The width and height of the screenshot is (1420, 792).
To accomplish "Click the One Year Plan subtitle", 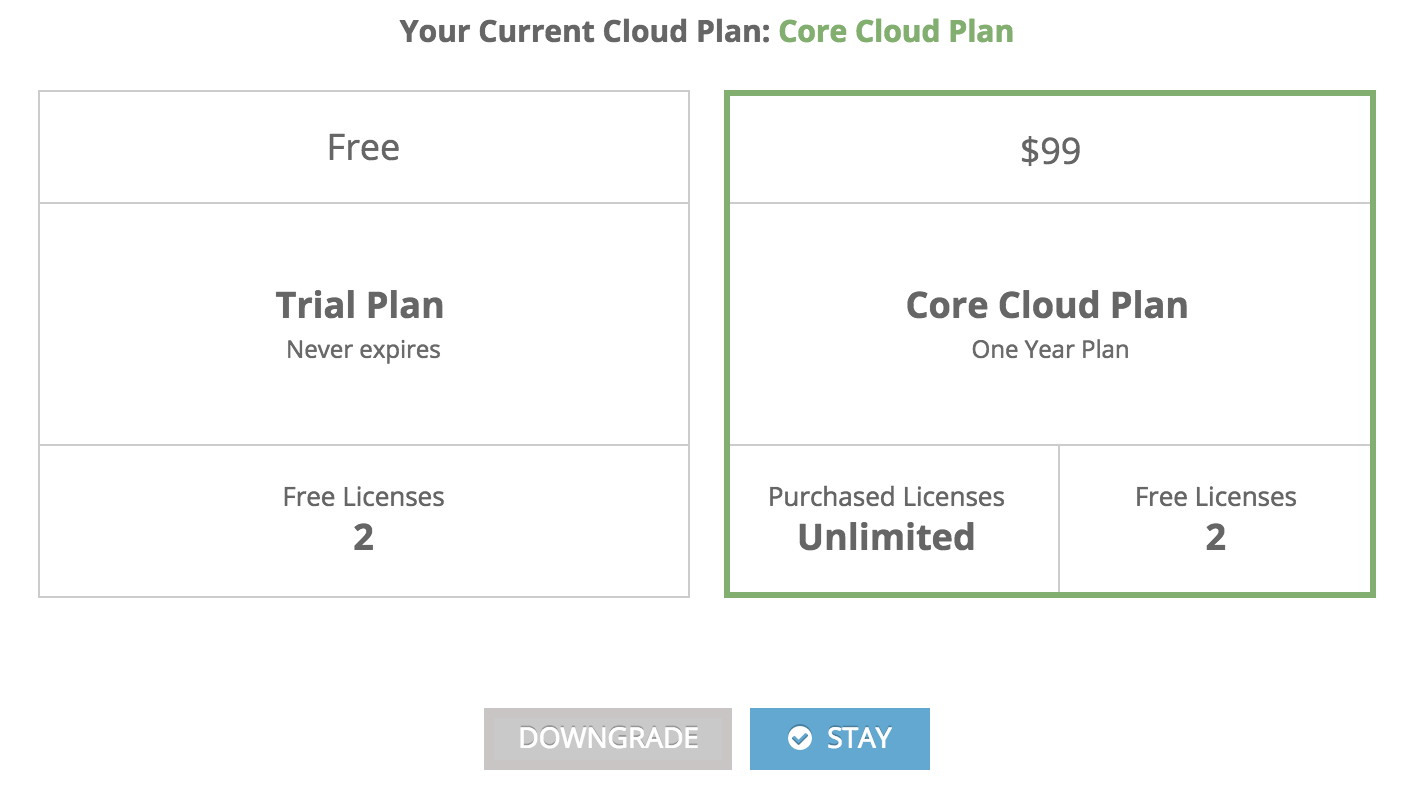I will point(1049,349).
